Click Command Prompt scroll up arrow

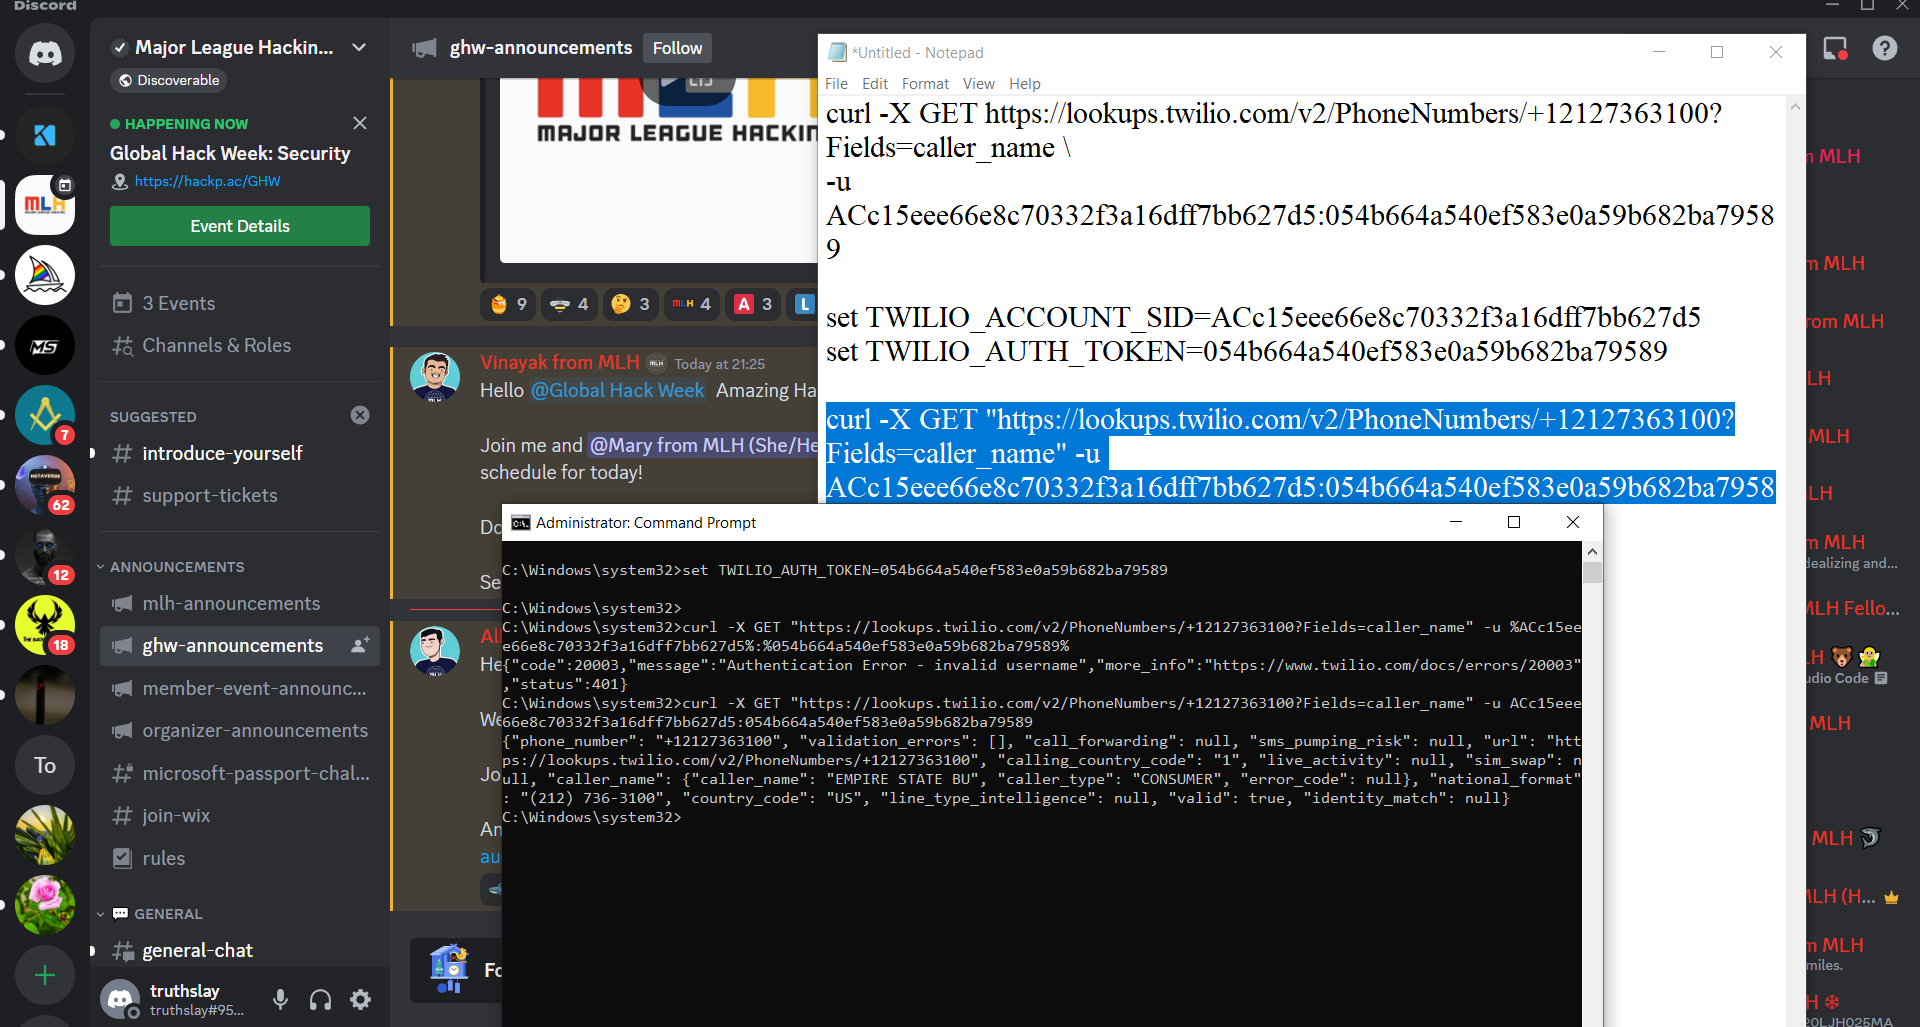[x=1592, y=551]
